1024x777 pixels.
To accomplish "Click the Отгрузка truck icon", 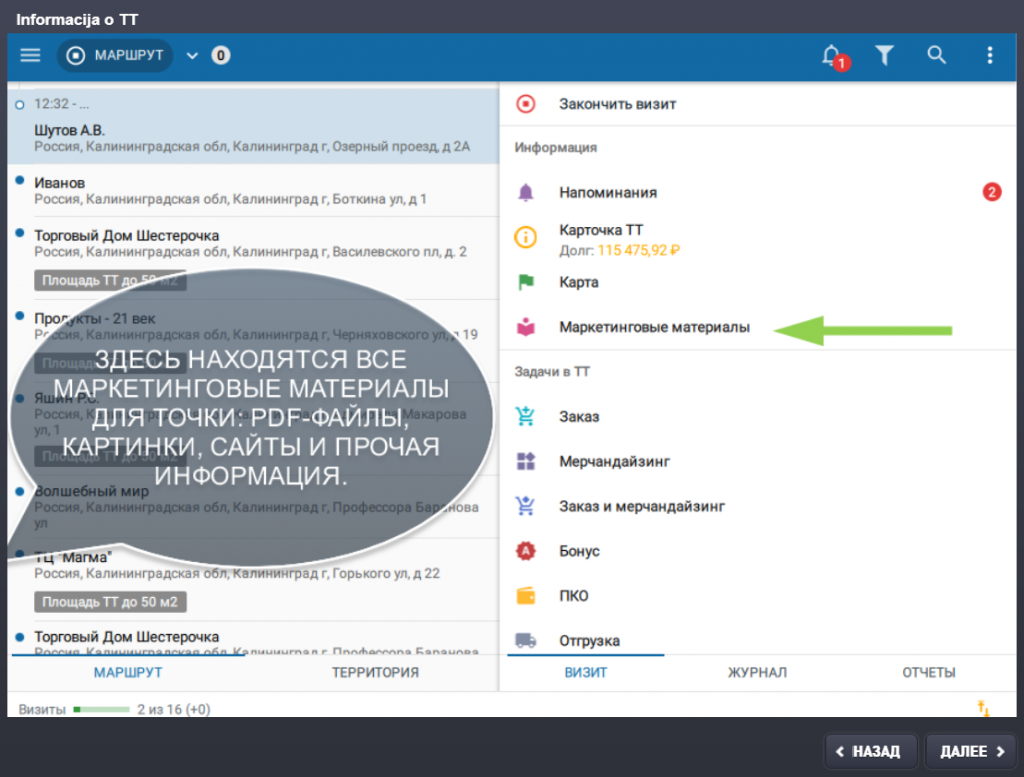I will click(x=526, y=640).
